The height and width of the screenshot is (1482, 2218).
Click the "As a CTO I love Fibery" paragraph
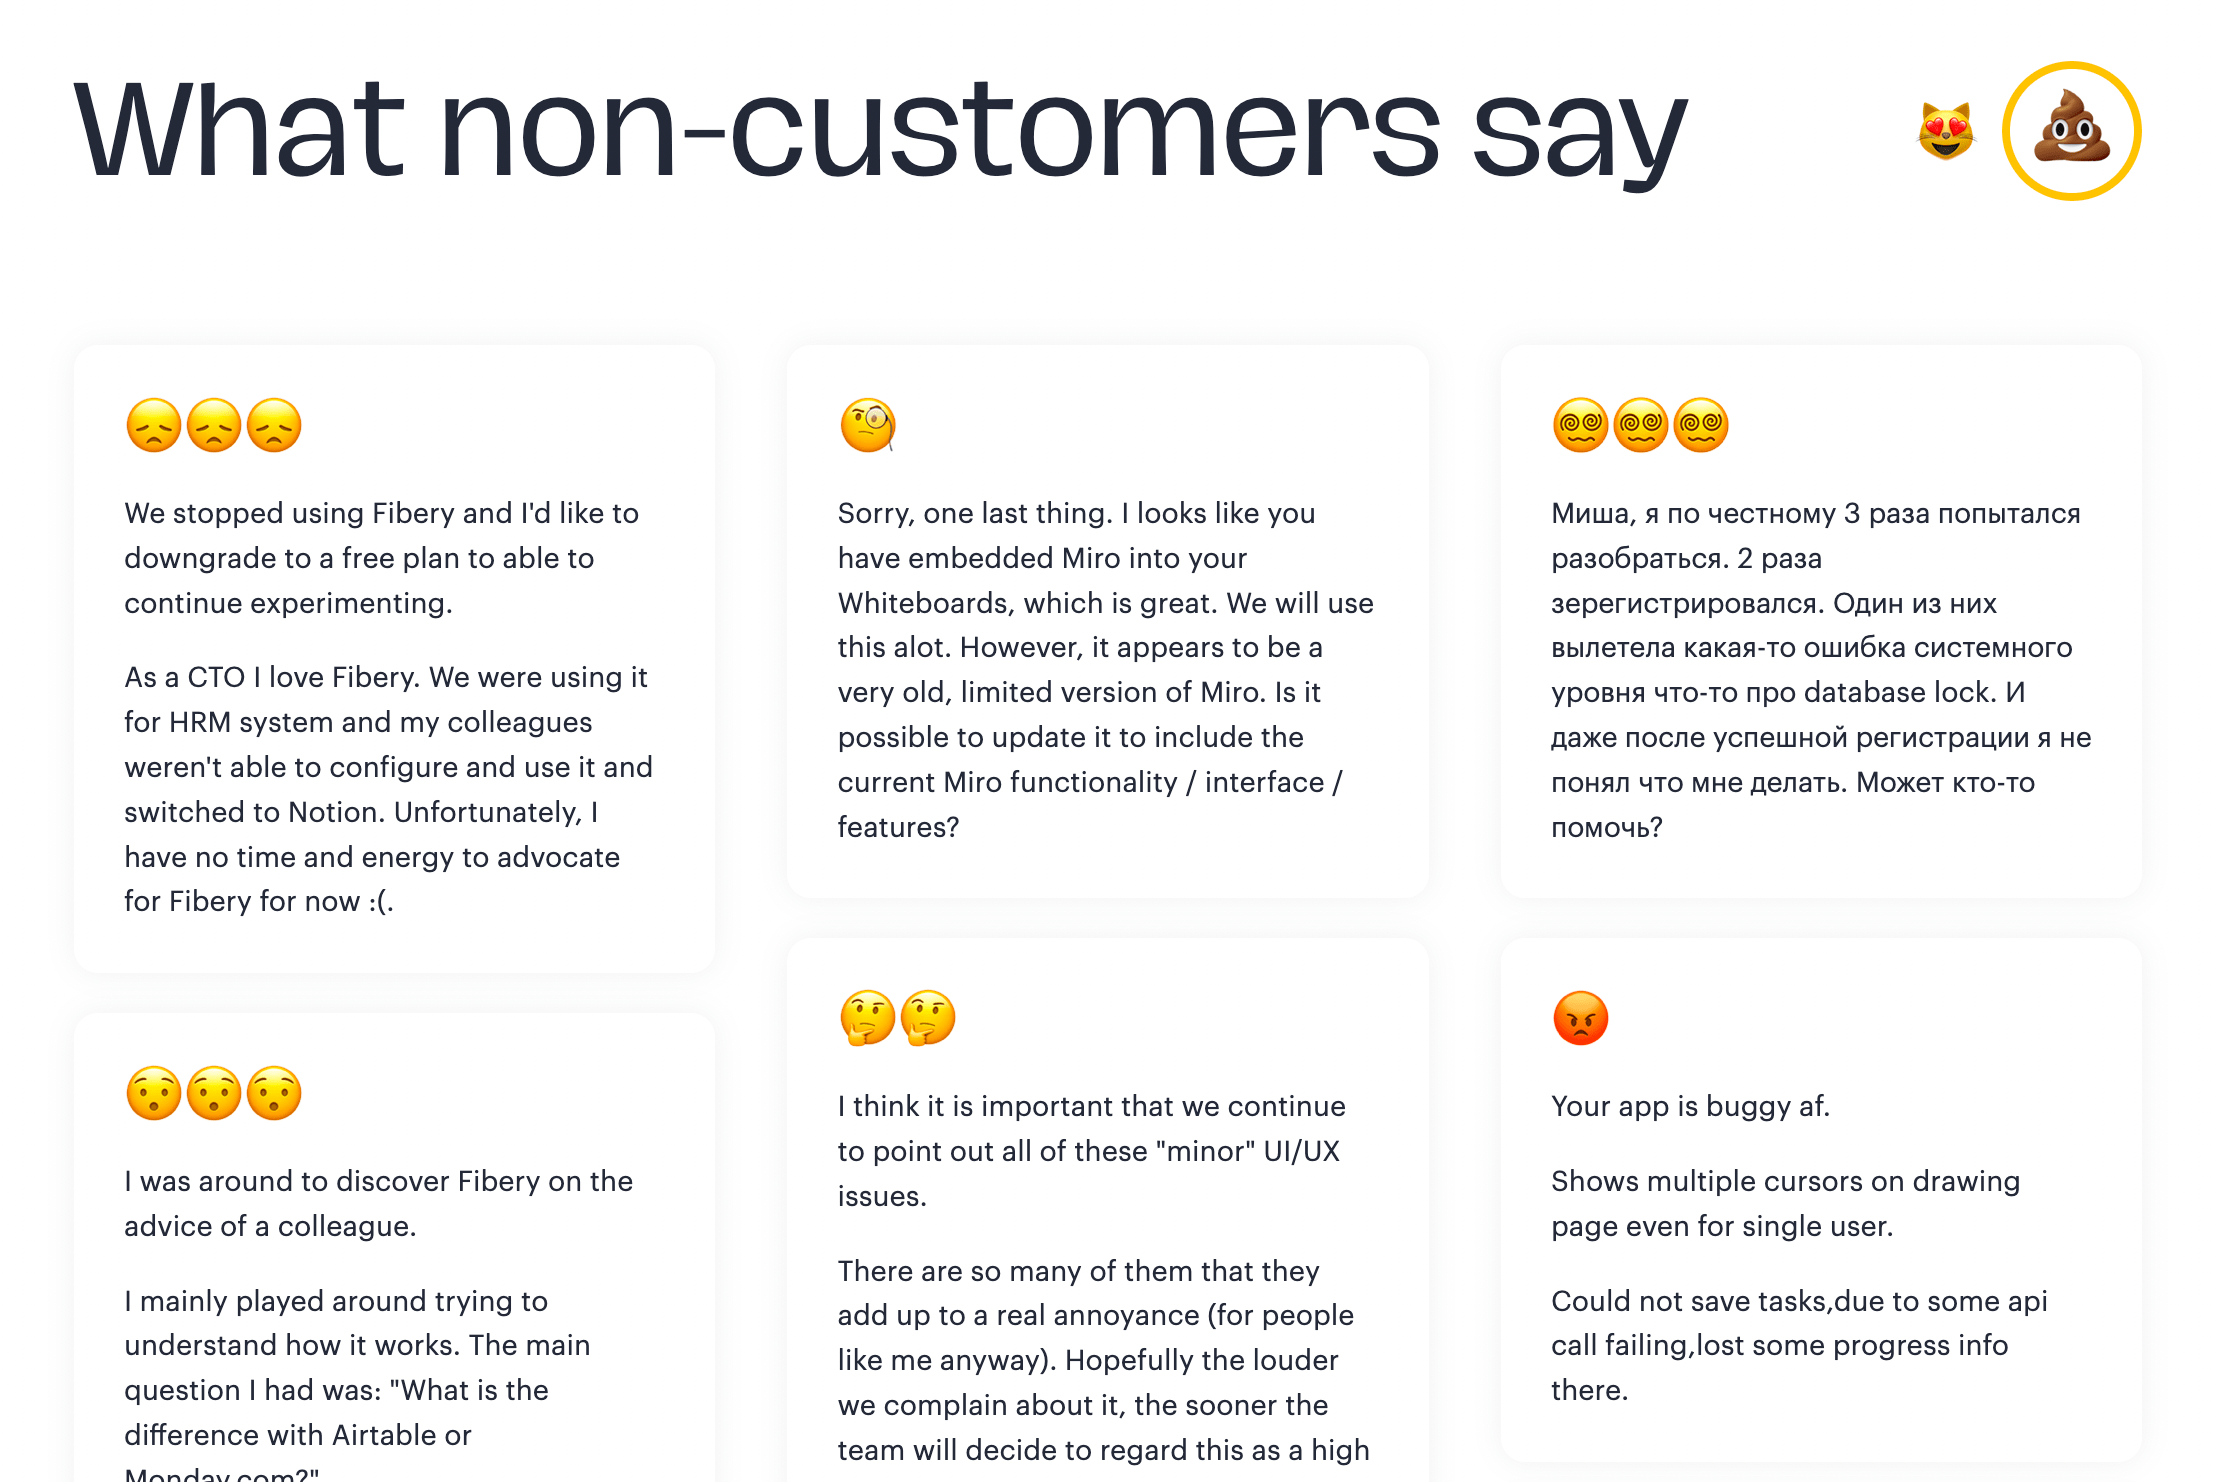pos(388,789)
